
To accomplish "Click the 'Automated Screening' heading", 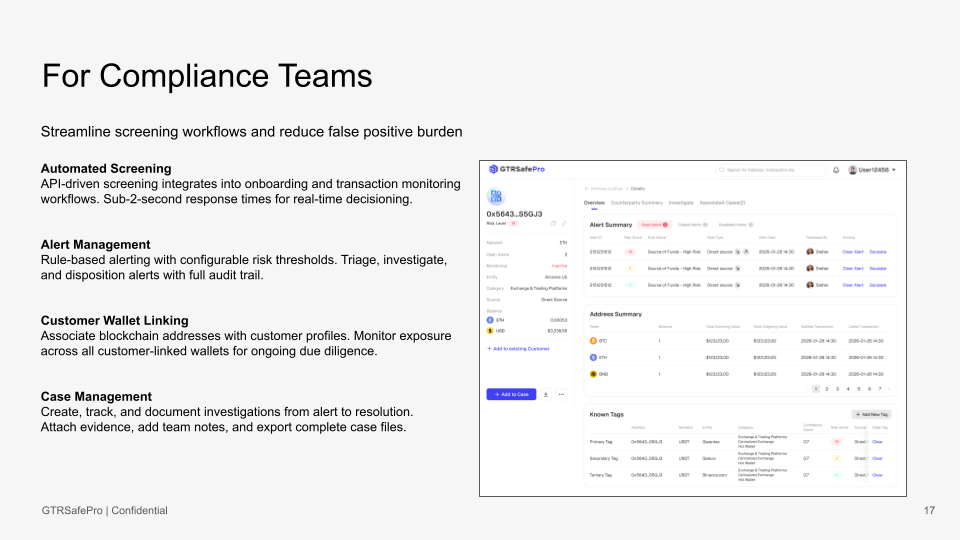I will coord(106,168).
